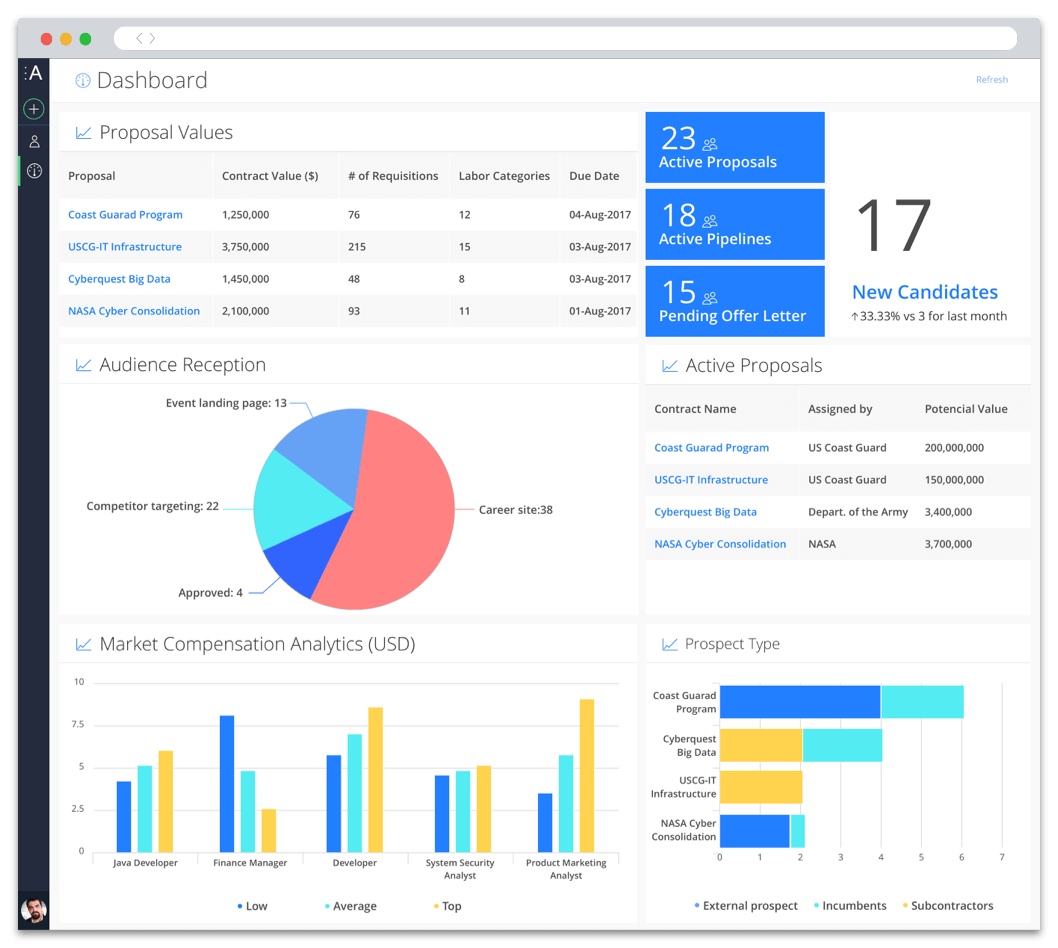Open the person profile icon in sidebar
Viewport: 1058px width, 948px height.
point(34,142)
